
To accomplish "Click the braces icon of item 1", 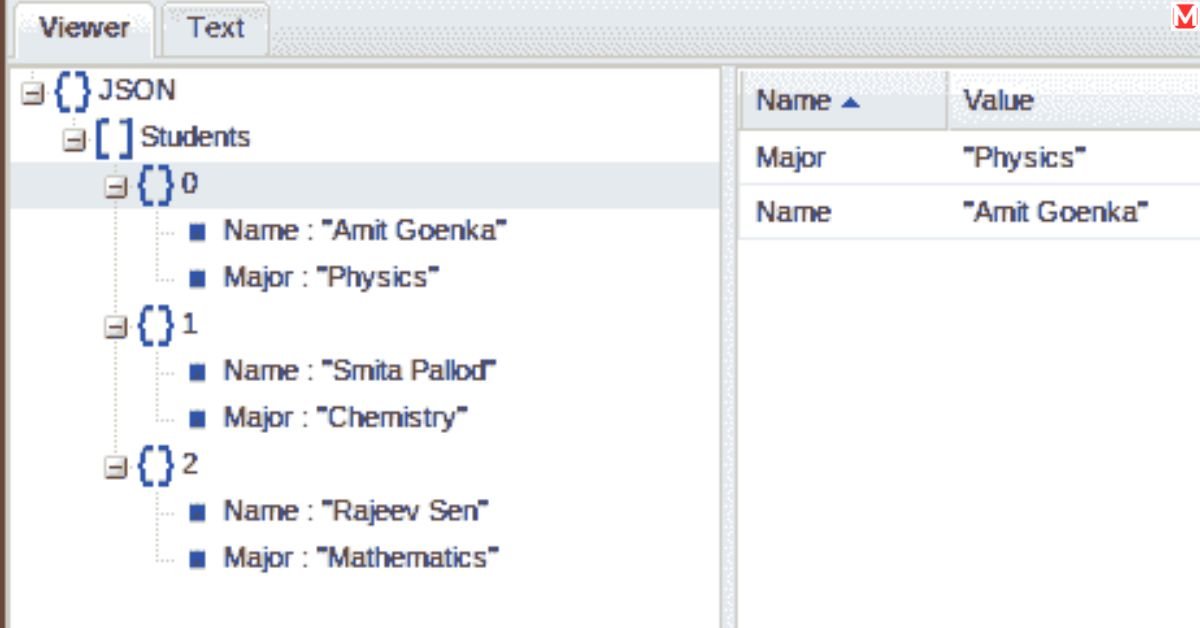I will pos(156,325).
